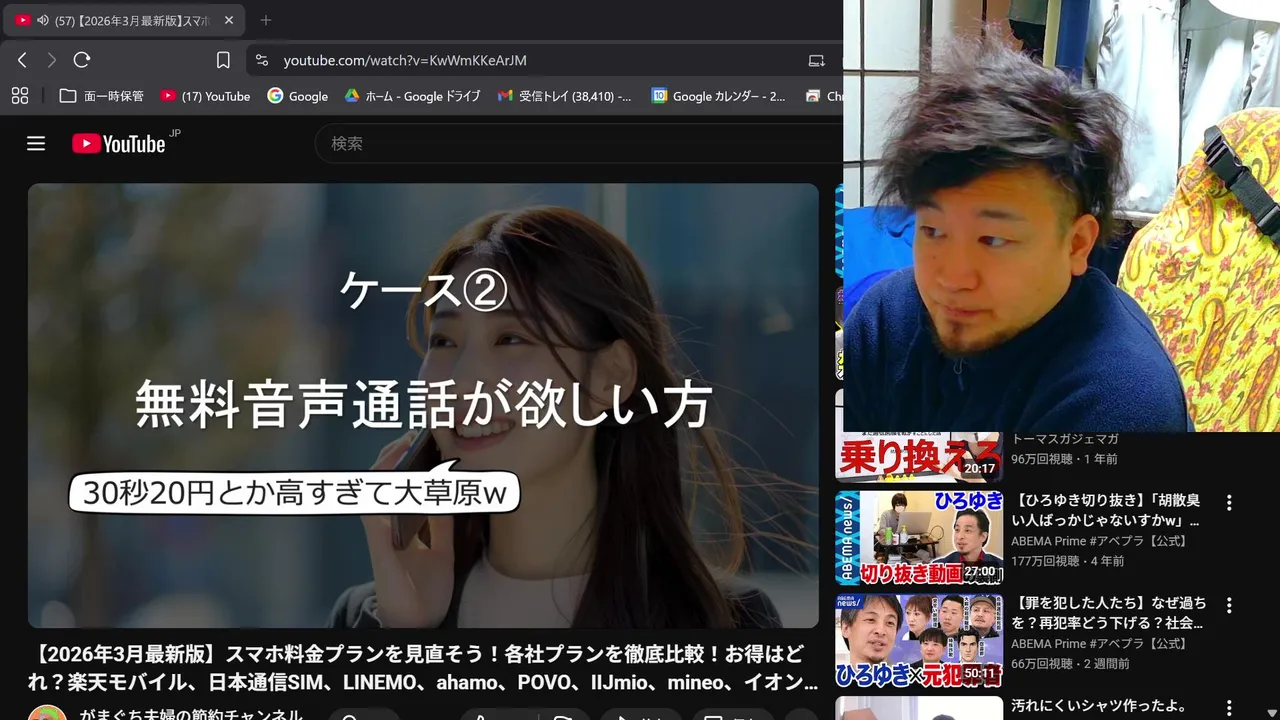
Task: Click the がまぐち夫婦 channel avatar
Action: (x=47, y=713)
